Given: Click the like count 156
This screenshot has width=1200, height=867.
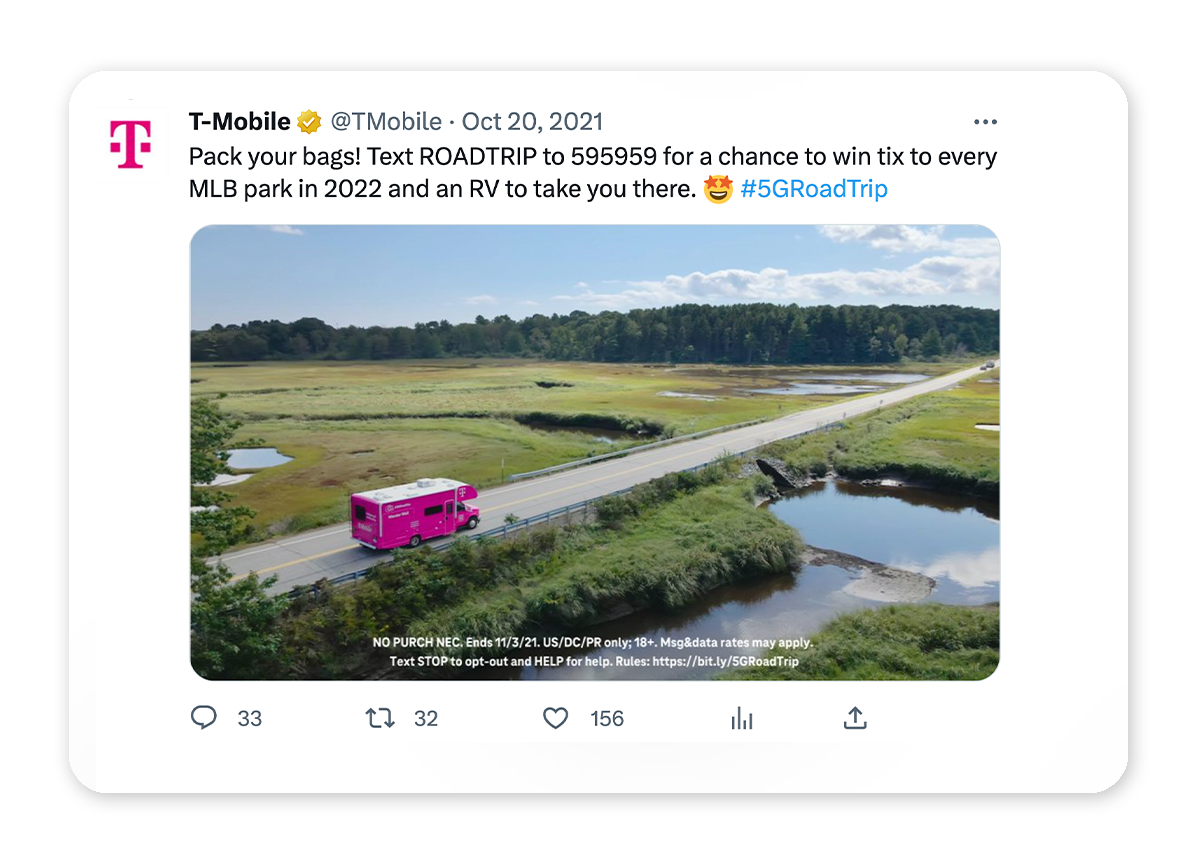Looking at the screenshot, I should tap(607, 719).
